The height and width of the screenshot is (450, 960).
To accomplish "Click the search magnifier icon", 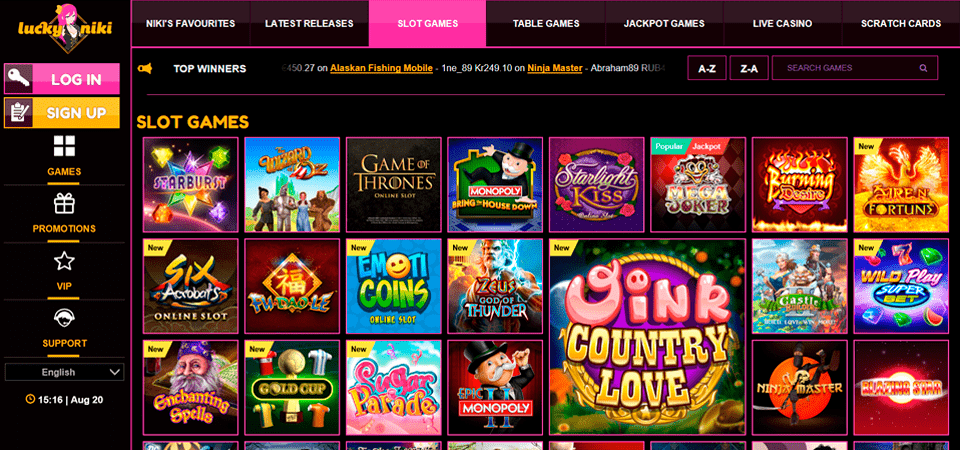I will (x=923, y=68).
